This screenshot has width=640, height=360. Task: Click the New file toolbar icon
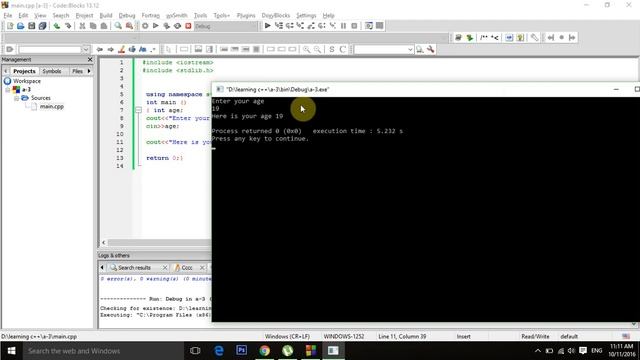tap(10, 26)
